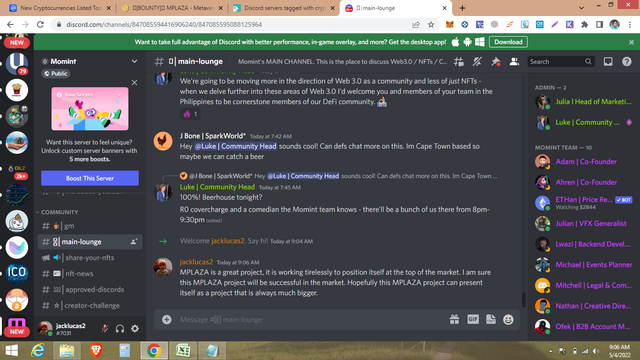Open the nft-news channel
Viewport: 640px width, 360px height.
pyautogui.click(x=90, y=273)
